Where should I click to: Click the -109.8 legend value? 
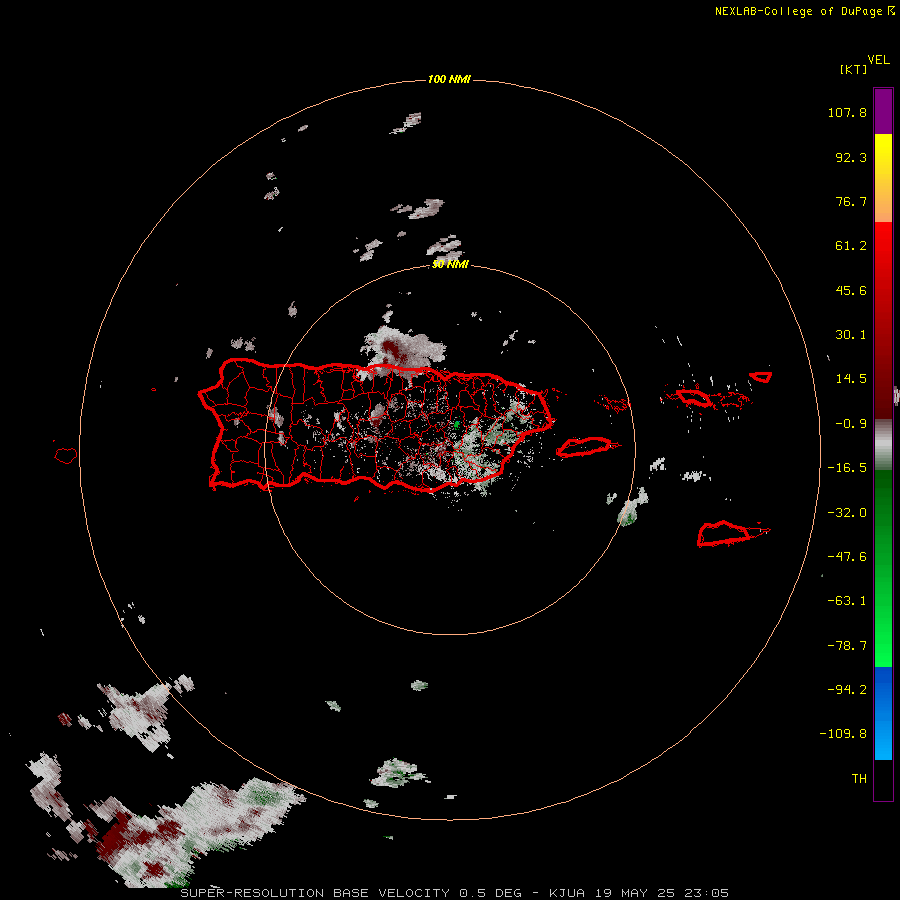pos(843,734)
